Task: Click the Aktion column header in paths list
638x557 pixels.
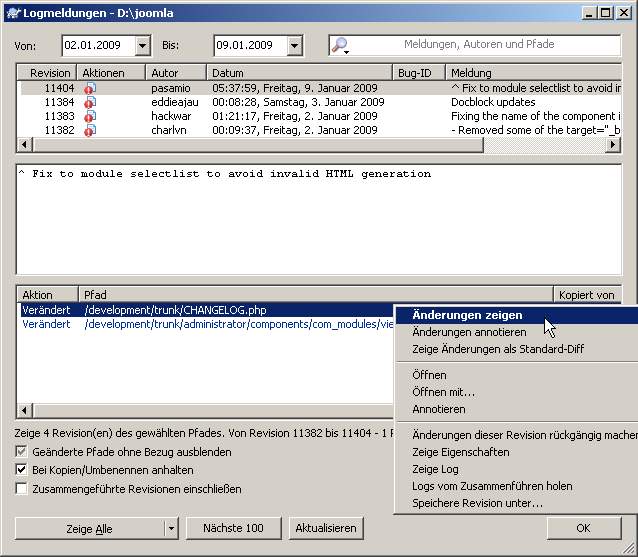Action: tap(48, 295)
